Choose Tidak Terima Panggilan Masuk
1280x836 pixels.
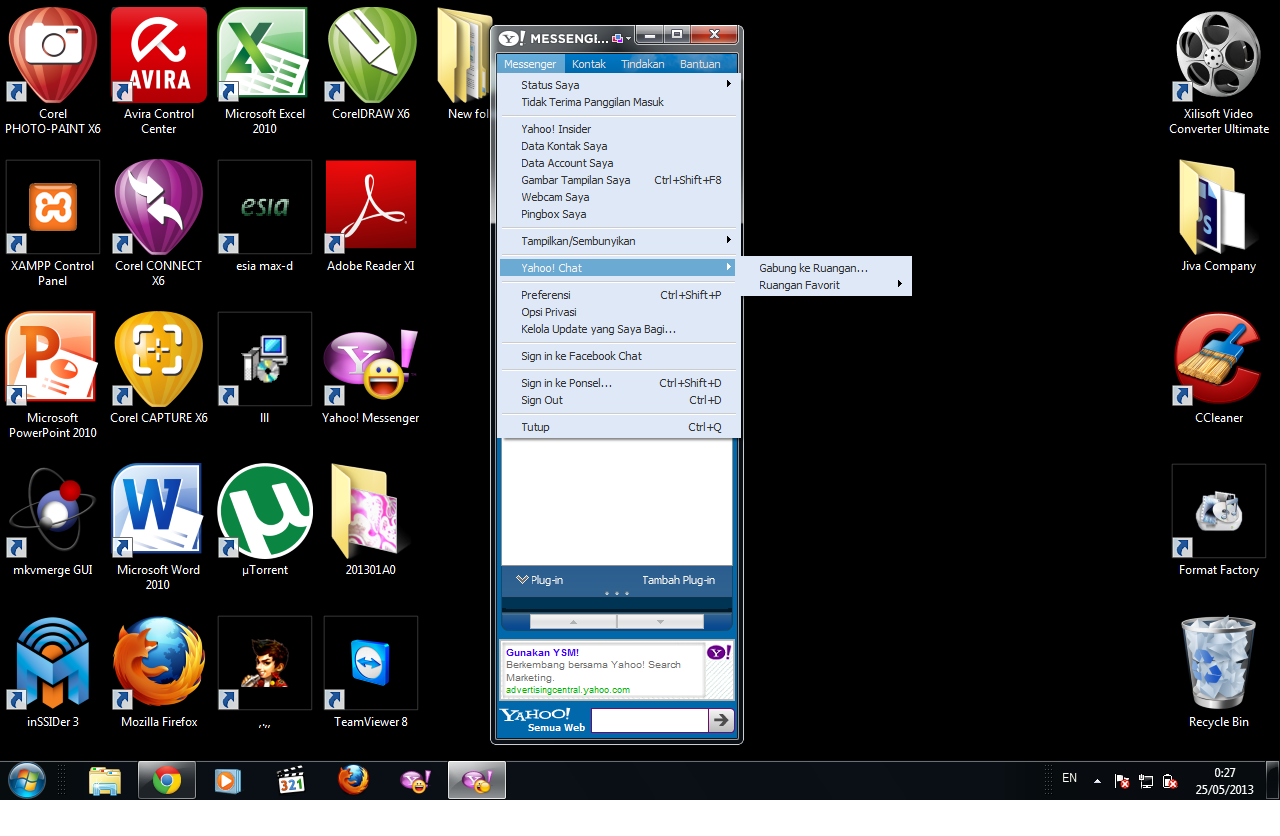point(618,102)
